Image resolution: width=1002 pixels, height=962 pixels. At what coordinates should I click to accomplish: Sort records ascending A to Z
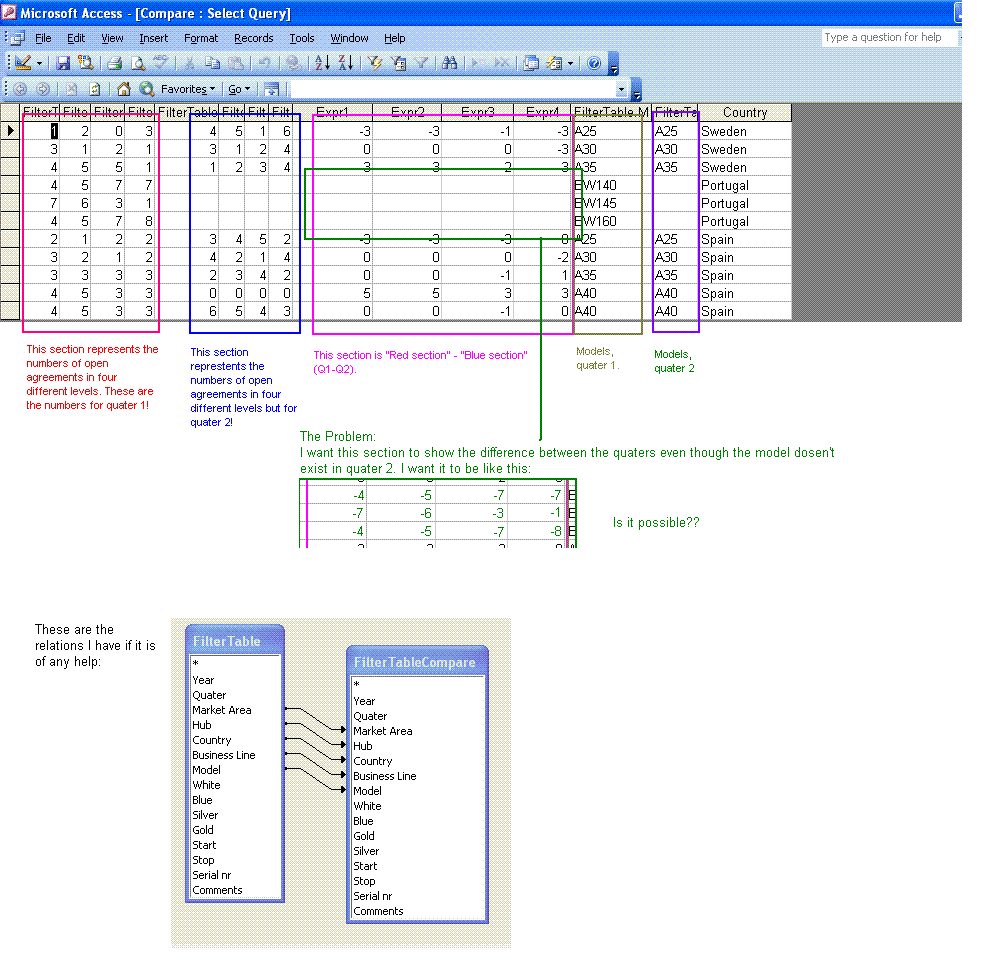click(322, 63)
